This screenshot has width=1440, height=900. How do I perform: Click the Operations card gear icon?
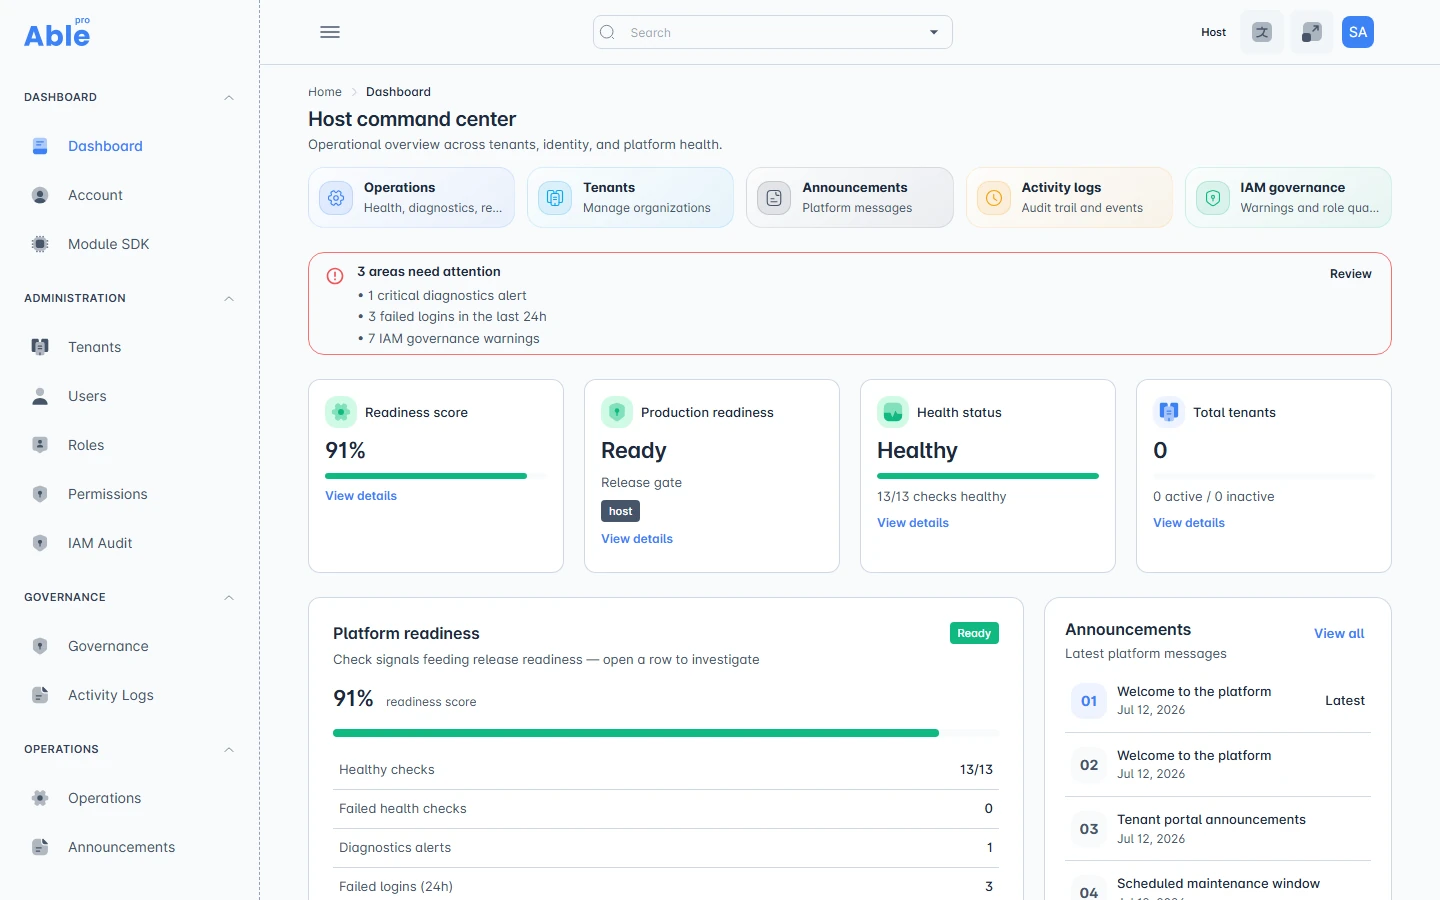click(x=336, y=198)
